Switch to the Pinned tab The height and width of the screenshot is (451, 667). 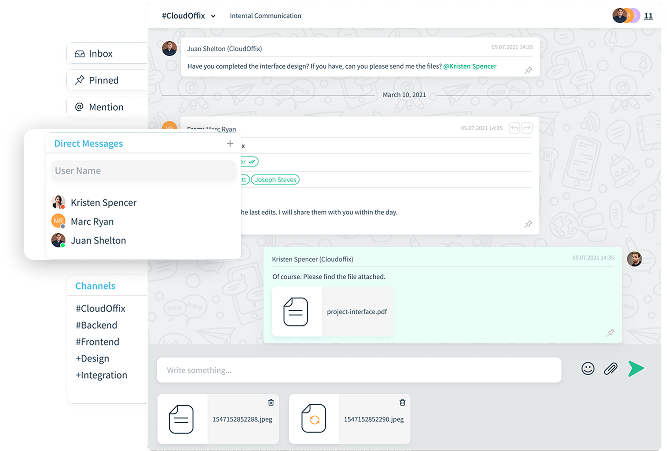pyautogui.click(x=103, y=80)
